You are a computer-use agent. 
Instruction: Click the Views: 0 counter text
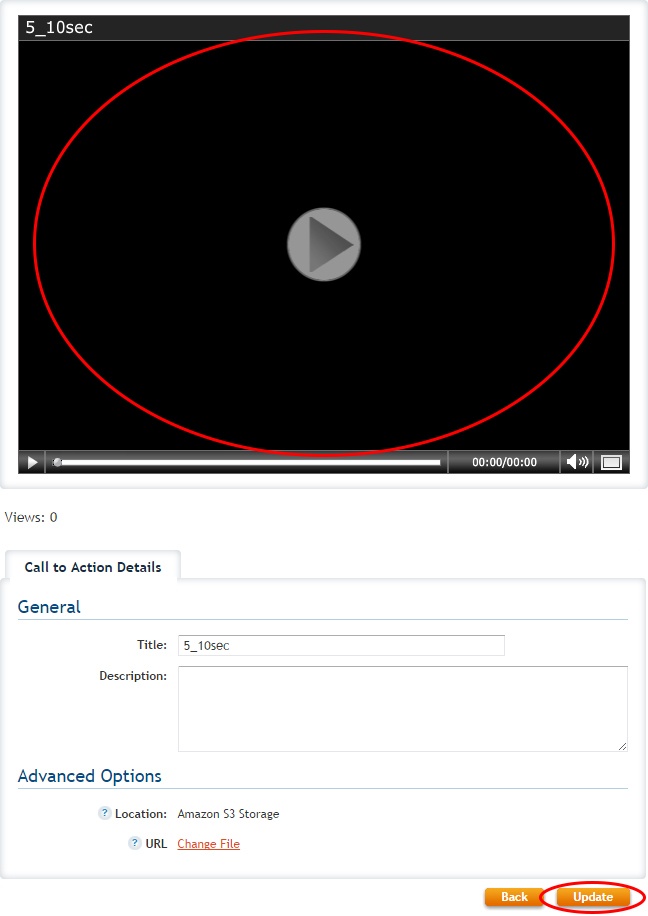[31, 517]
